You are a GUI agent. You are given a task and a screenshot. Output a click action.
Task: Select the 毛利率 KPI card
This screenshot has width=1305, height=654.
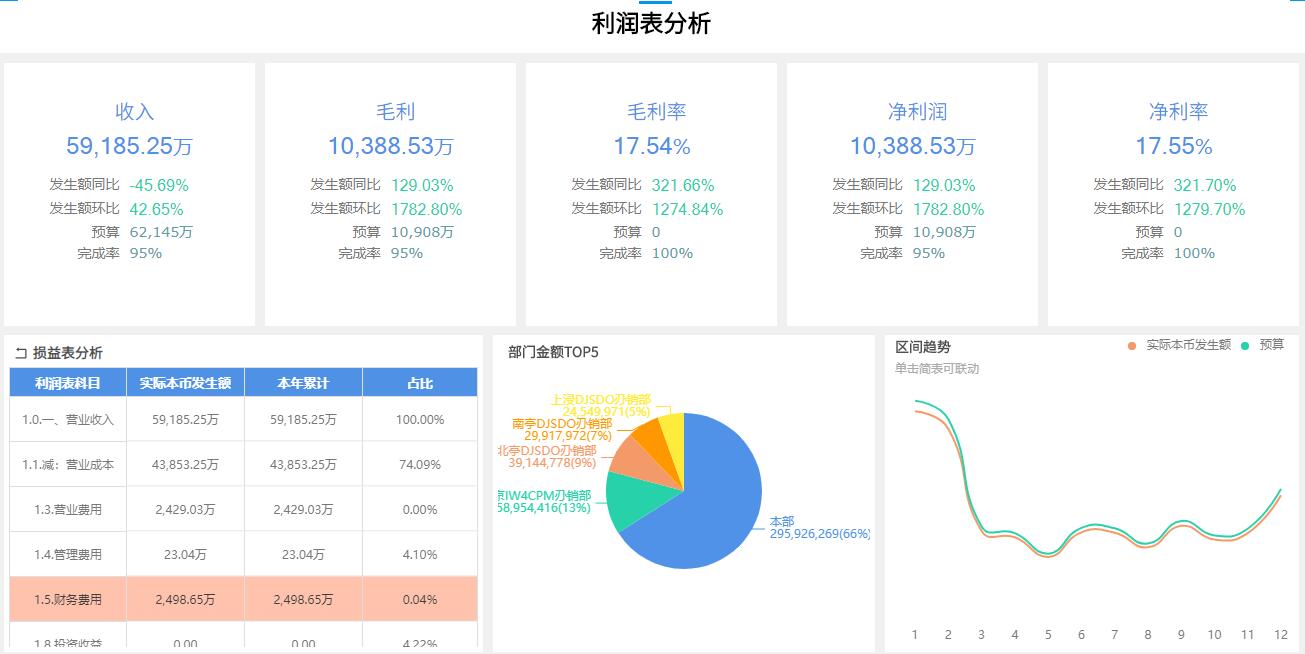pyautogui.click(x=650, y=192)
